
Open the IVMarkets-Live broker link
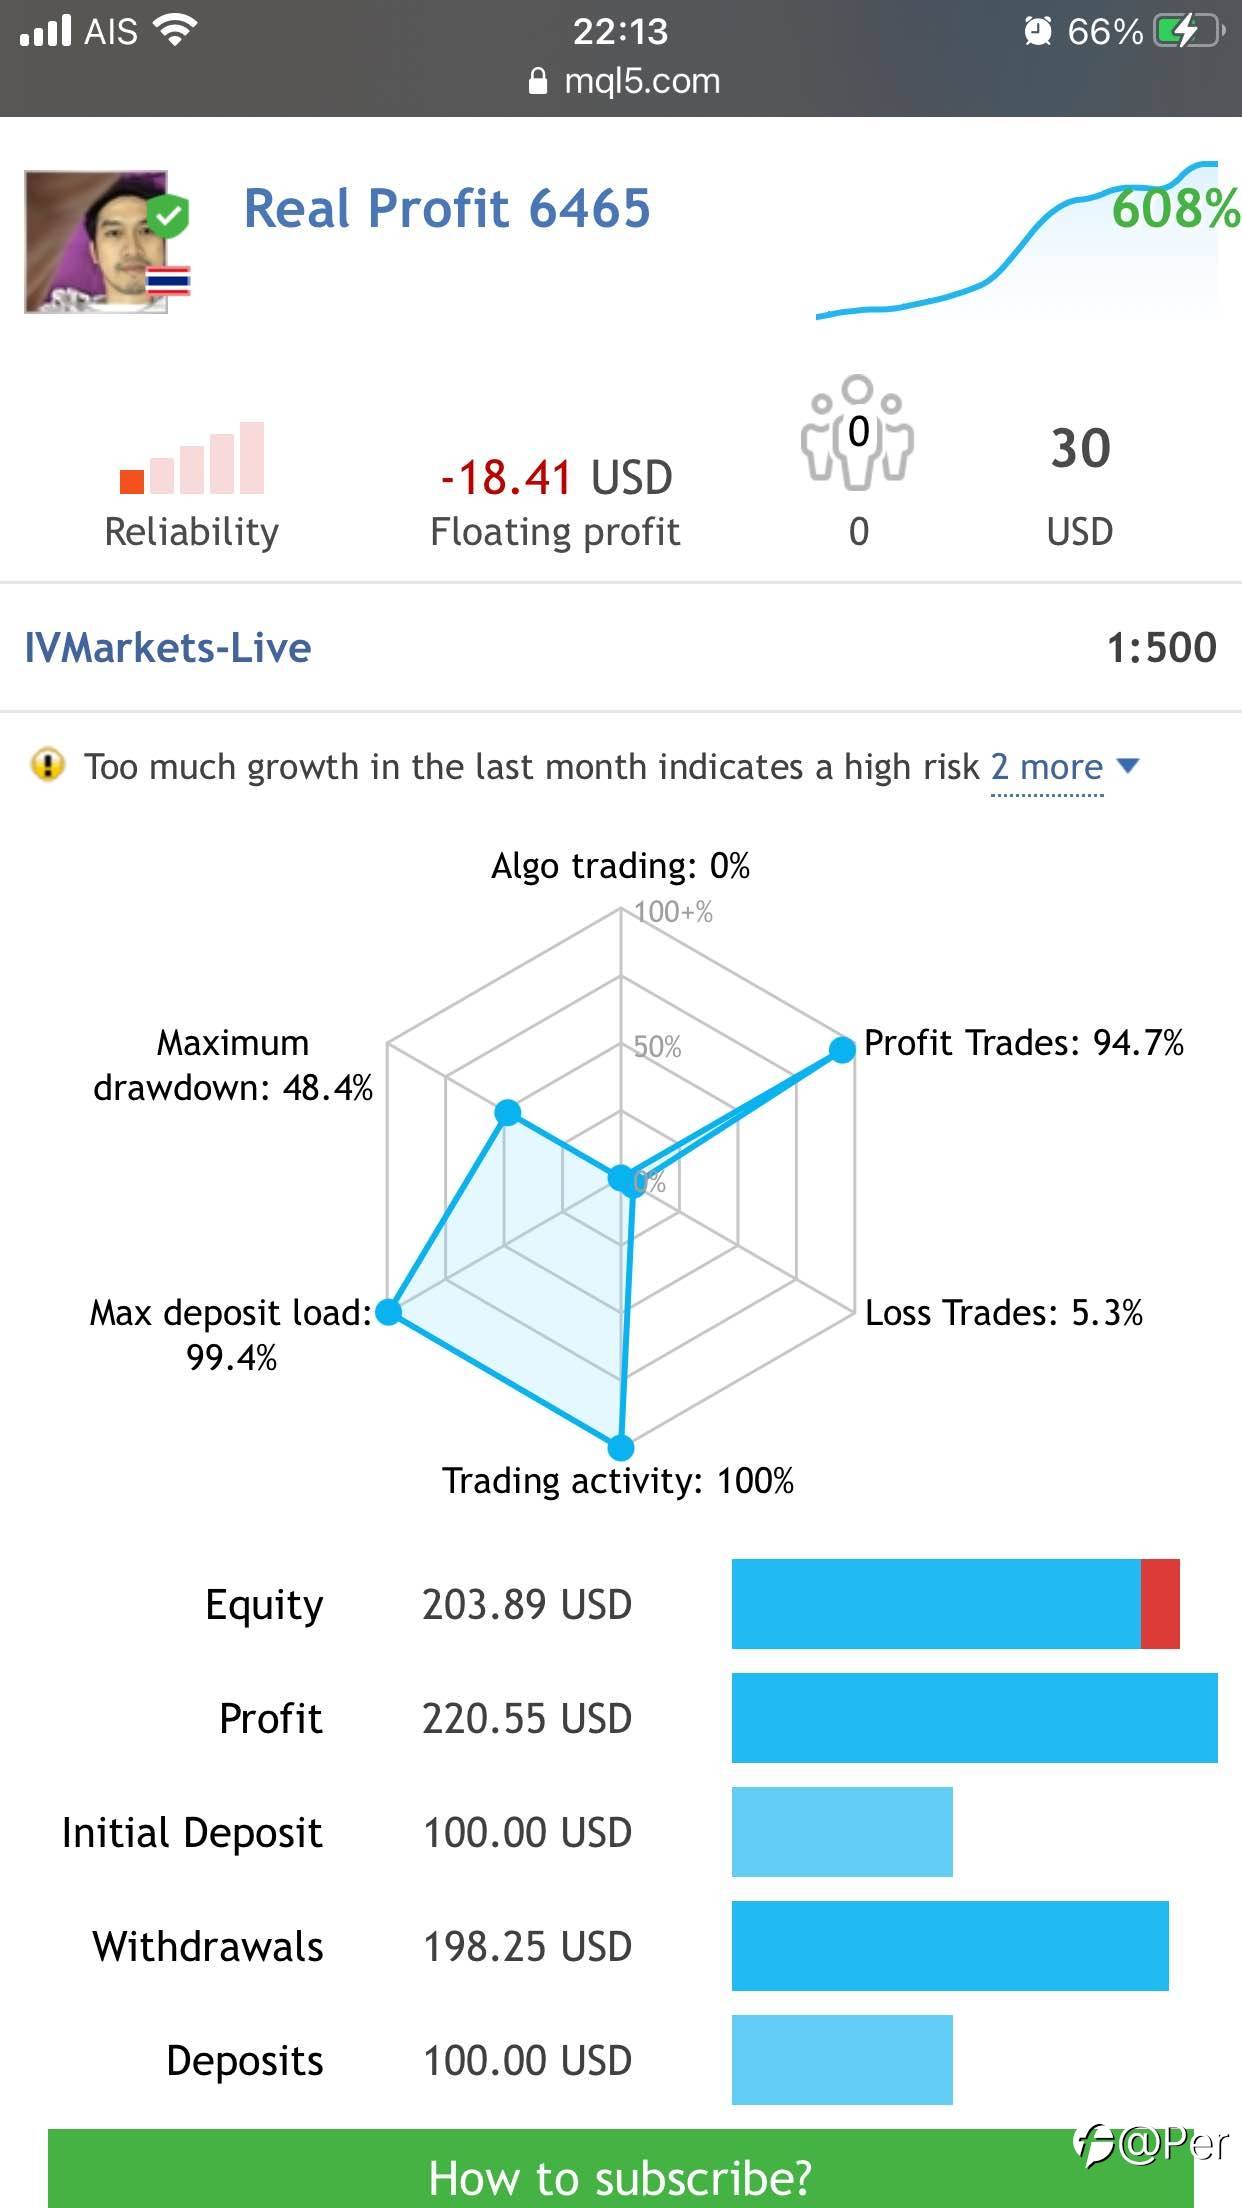(x=168, y=648)
